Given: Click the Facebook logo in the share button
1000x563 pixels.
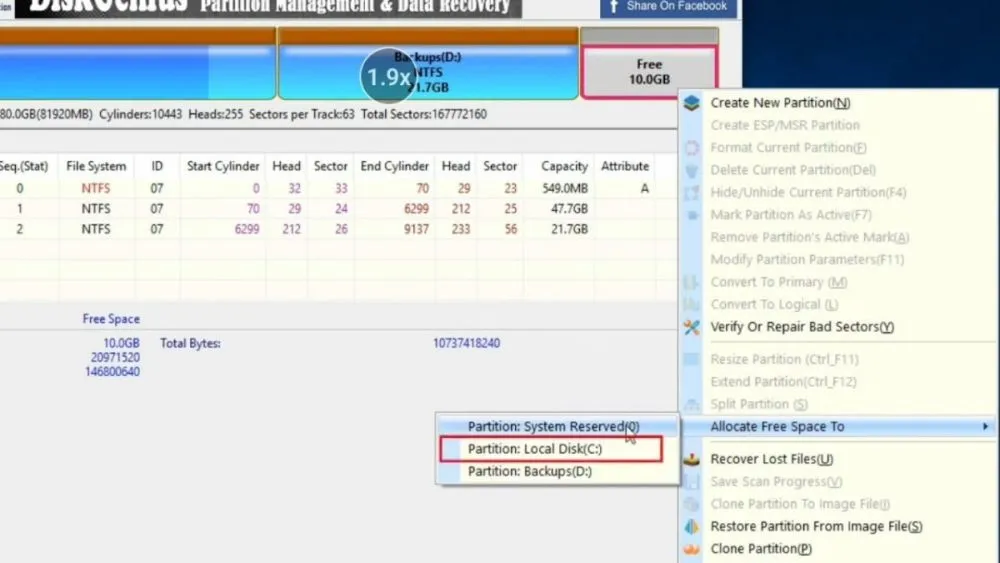Looking at the screenshot, I should (612, 6).
